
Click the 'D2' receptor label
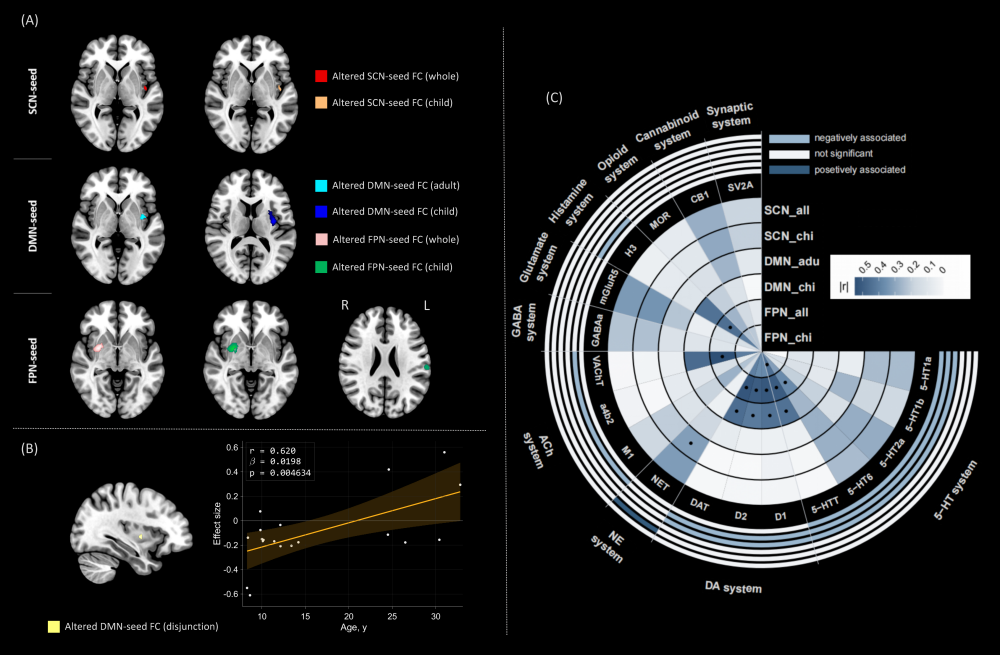pyautogui.click(x=740, y=515)
